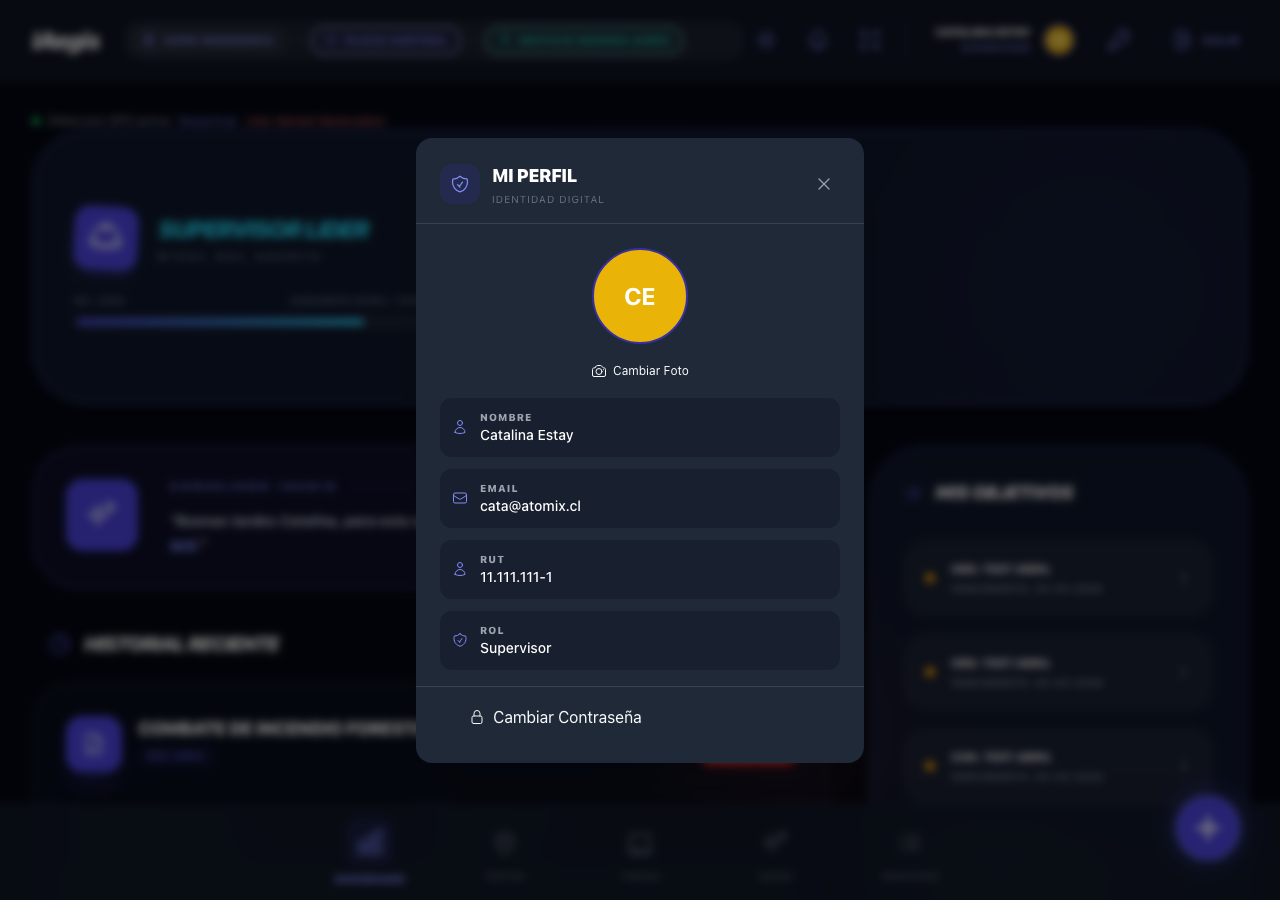
Task: Click the shield icon in the ROL field
Action: click(460, 640)
